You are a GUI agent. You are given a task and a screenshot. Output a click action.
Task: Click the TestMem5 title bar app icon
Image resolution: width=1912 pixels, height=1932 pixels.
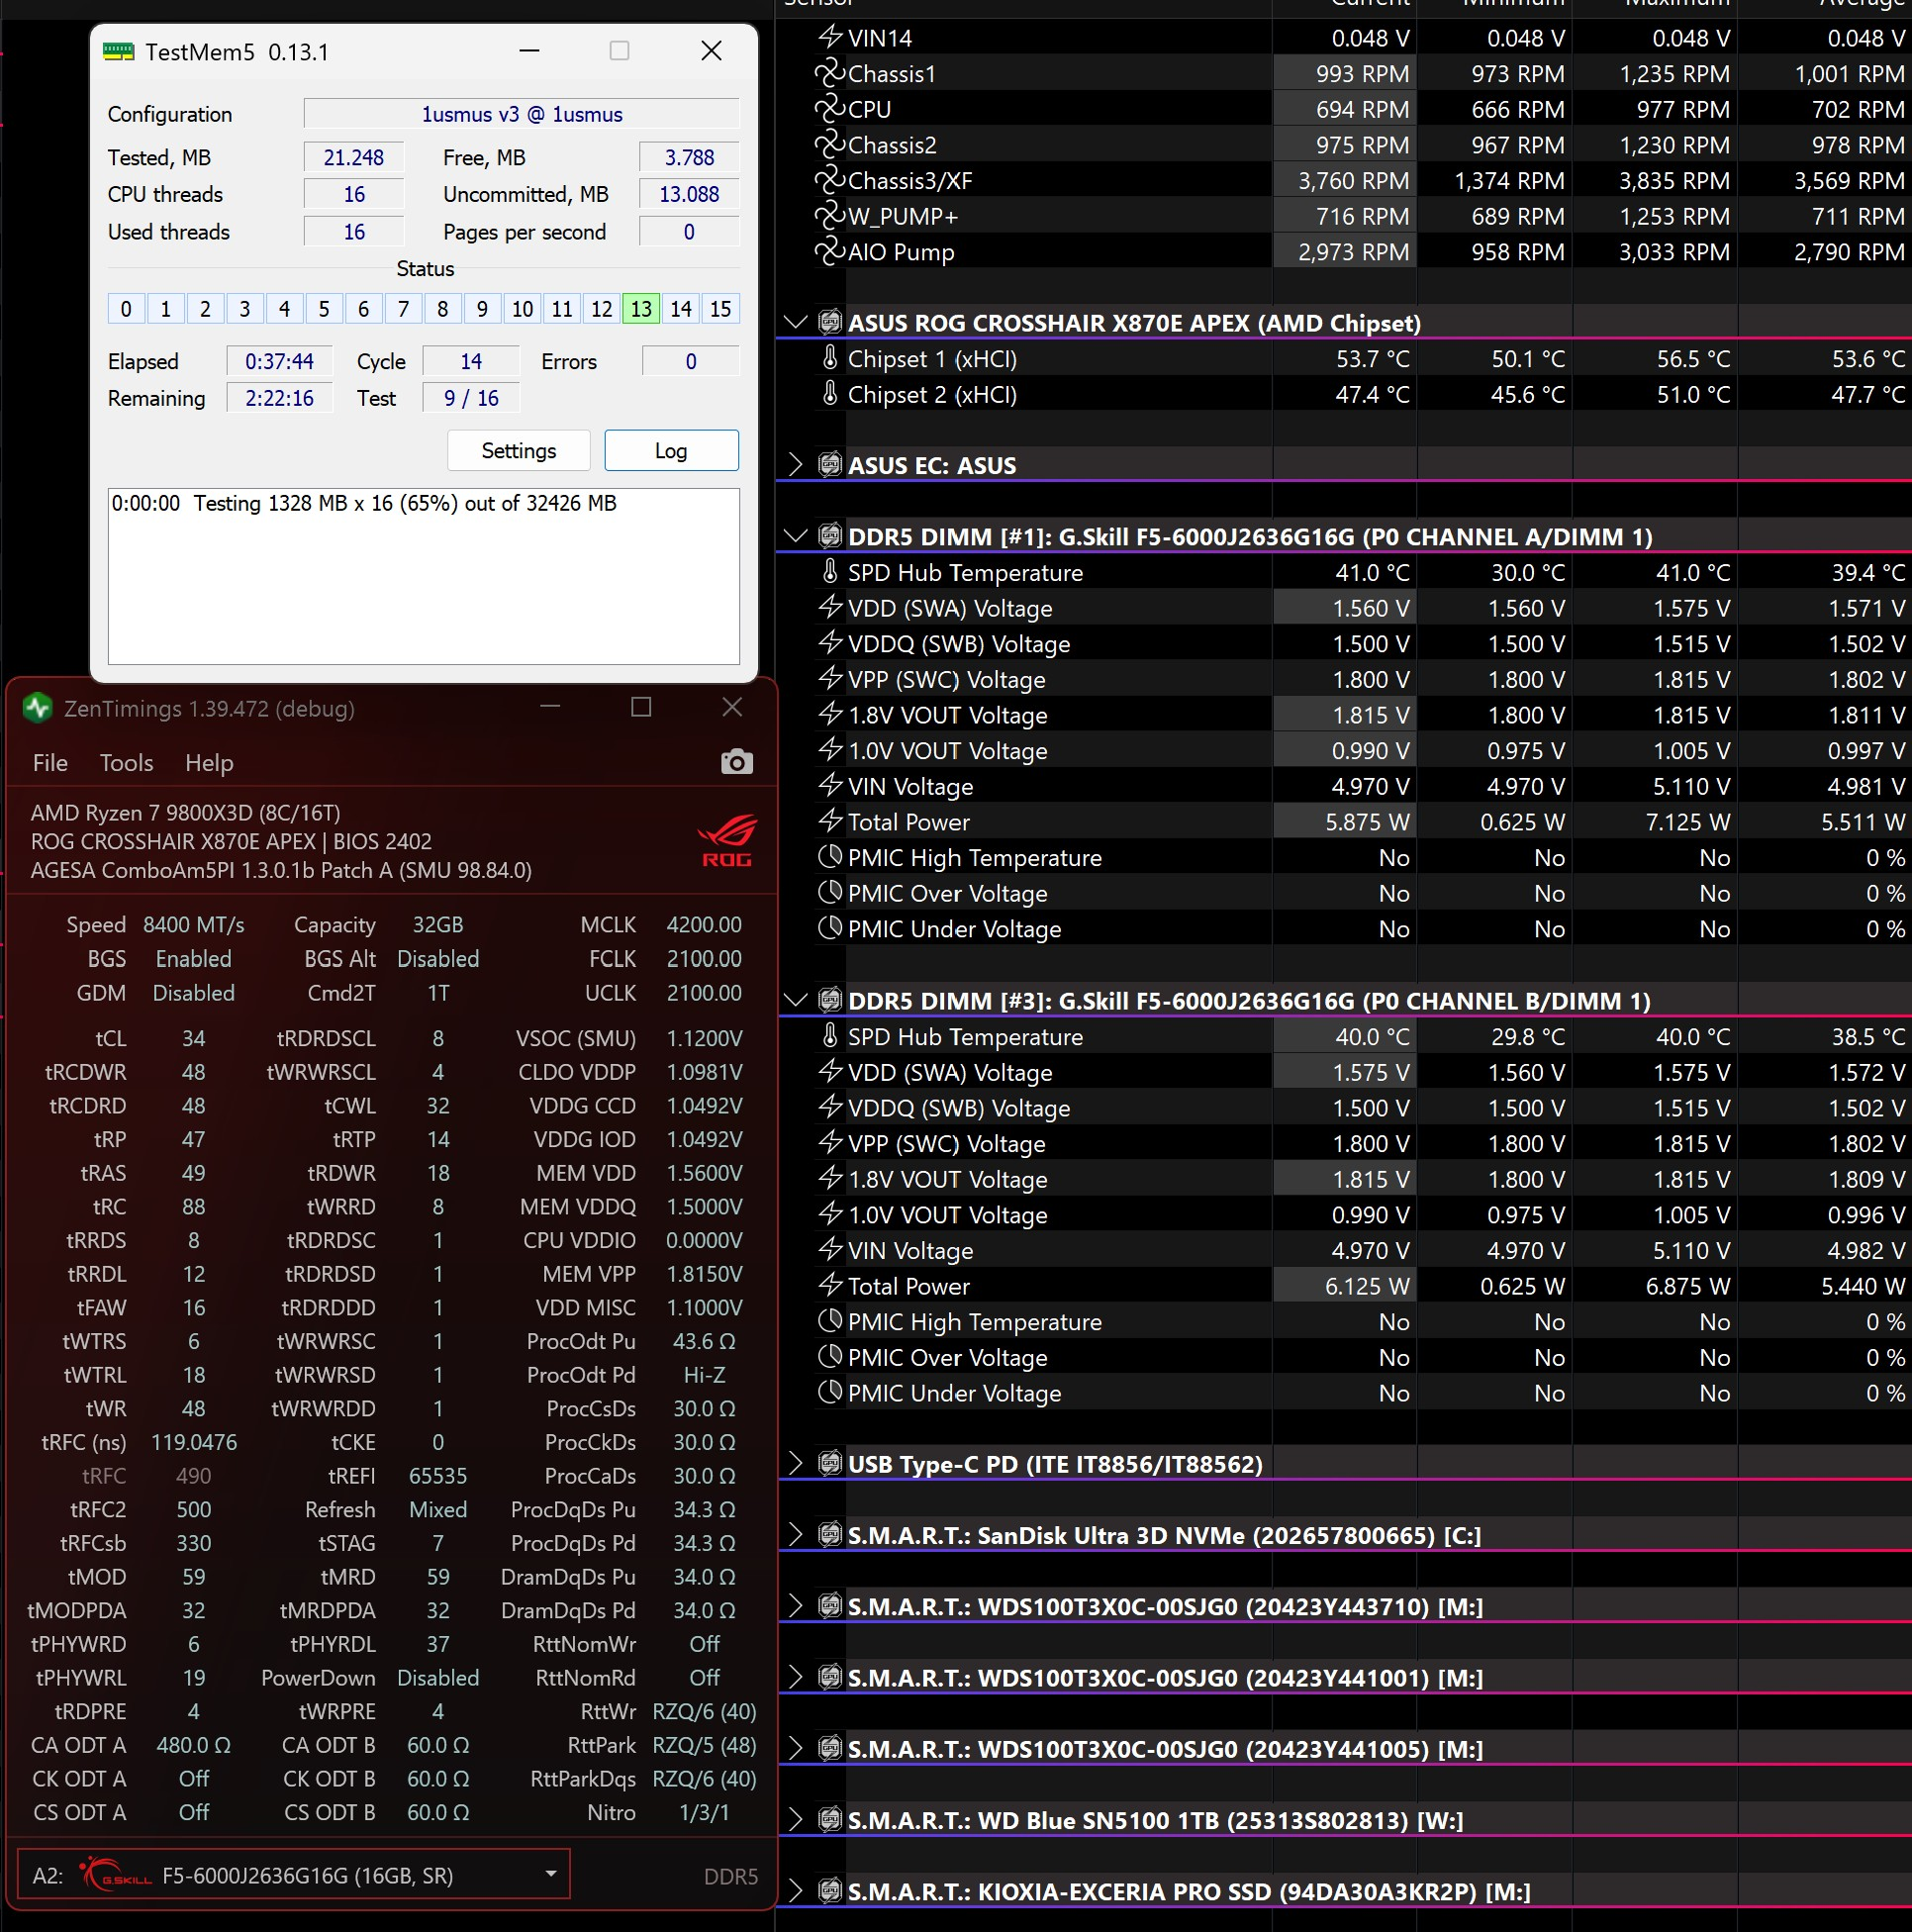point(119,51)
